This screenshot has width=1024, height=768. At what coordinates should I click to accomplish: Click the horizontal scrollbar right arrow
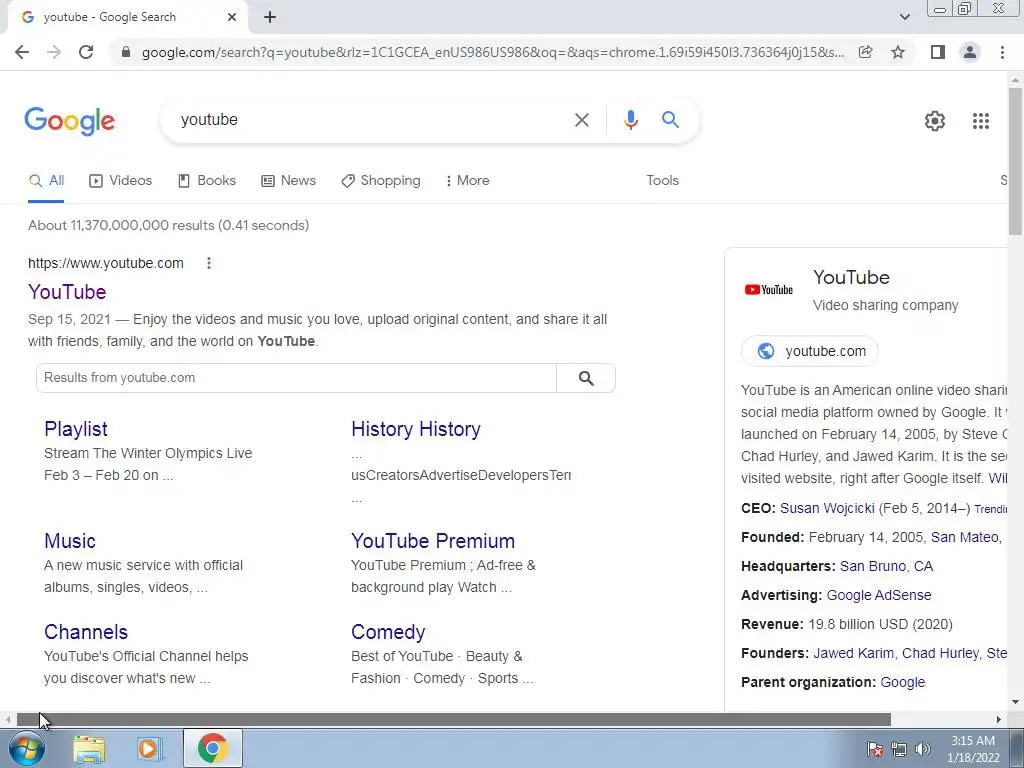(999, 720)
